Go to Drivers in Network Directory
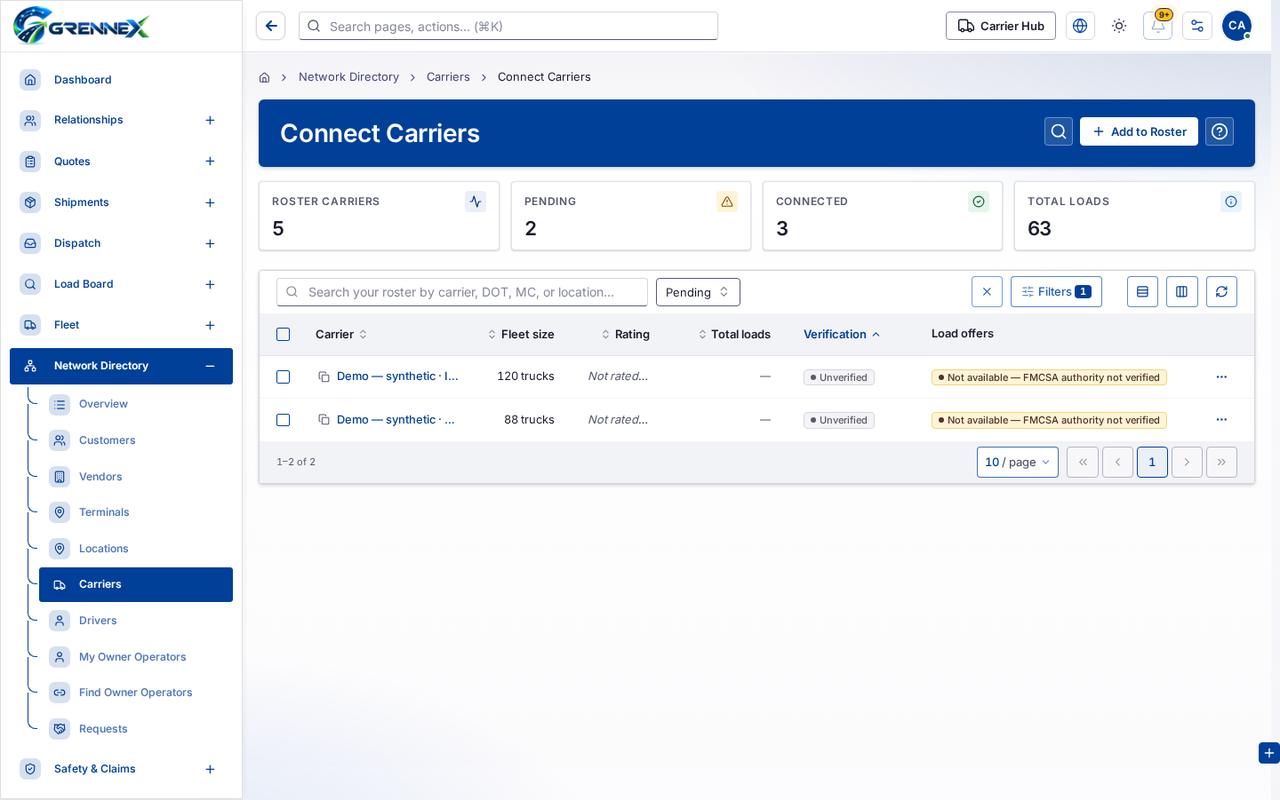 pos(136,621)
